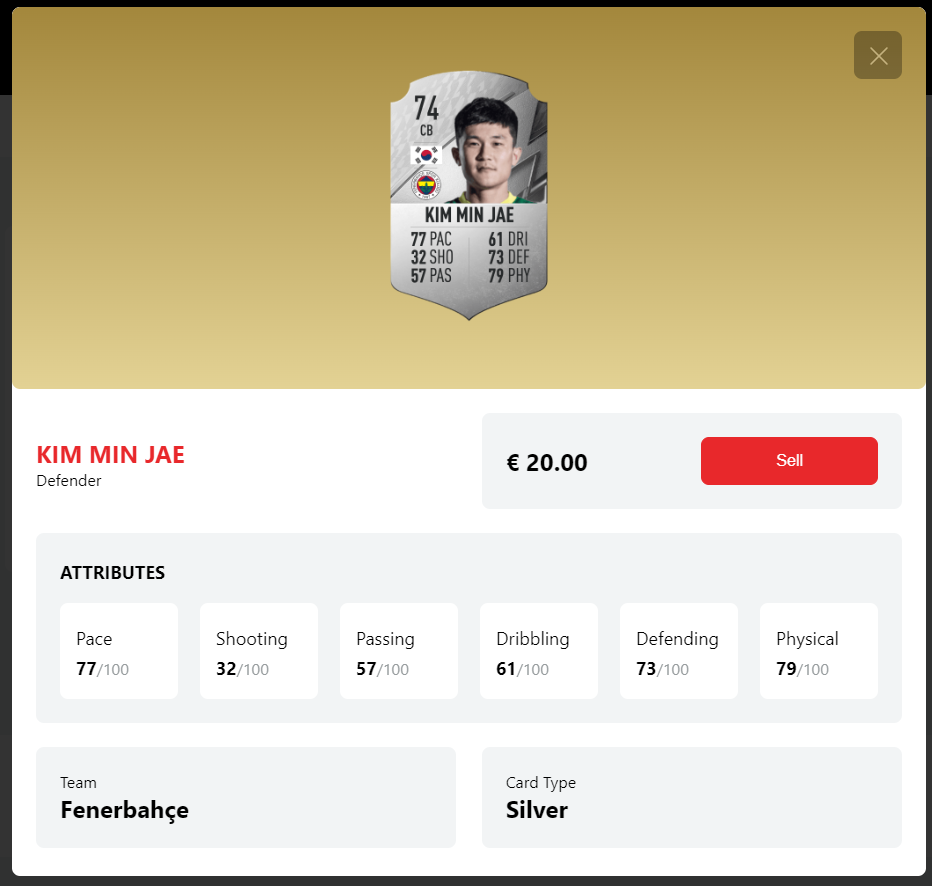Image resolution: width=932 pixels, height=886 pixels.
Task: Click the Fenerbahçe club badge icon
Action: [426, 186]
